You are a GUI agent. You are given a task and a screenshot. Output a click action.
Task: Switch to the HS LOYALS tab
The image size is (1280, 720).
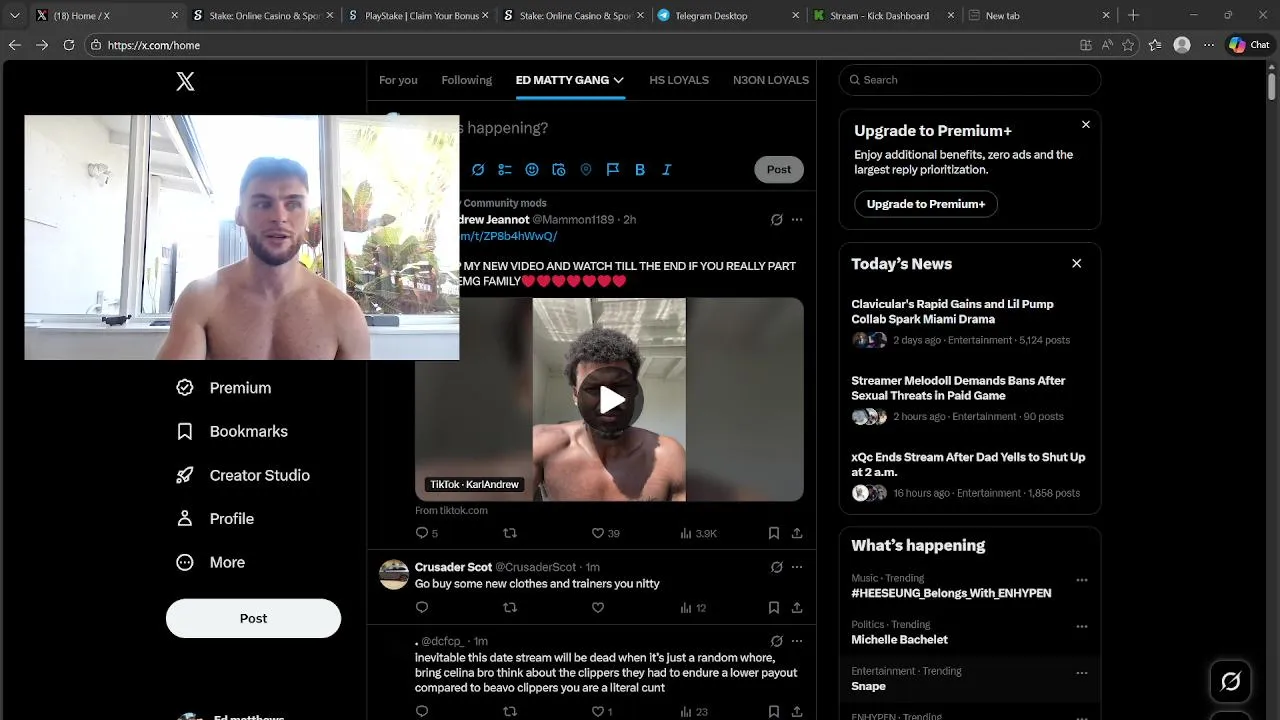pos(679,80)
